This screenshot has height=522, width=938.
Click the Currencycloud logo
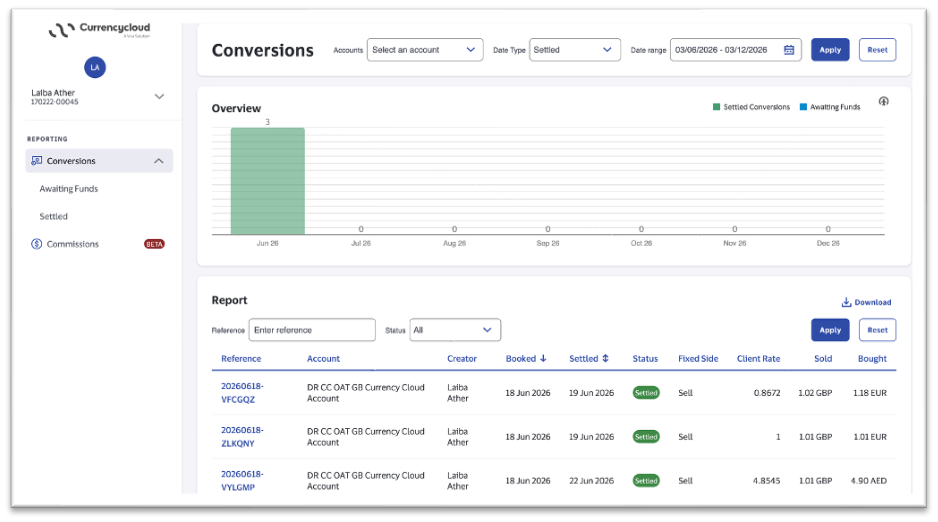click(99, 29)
